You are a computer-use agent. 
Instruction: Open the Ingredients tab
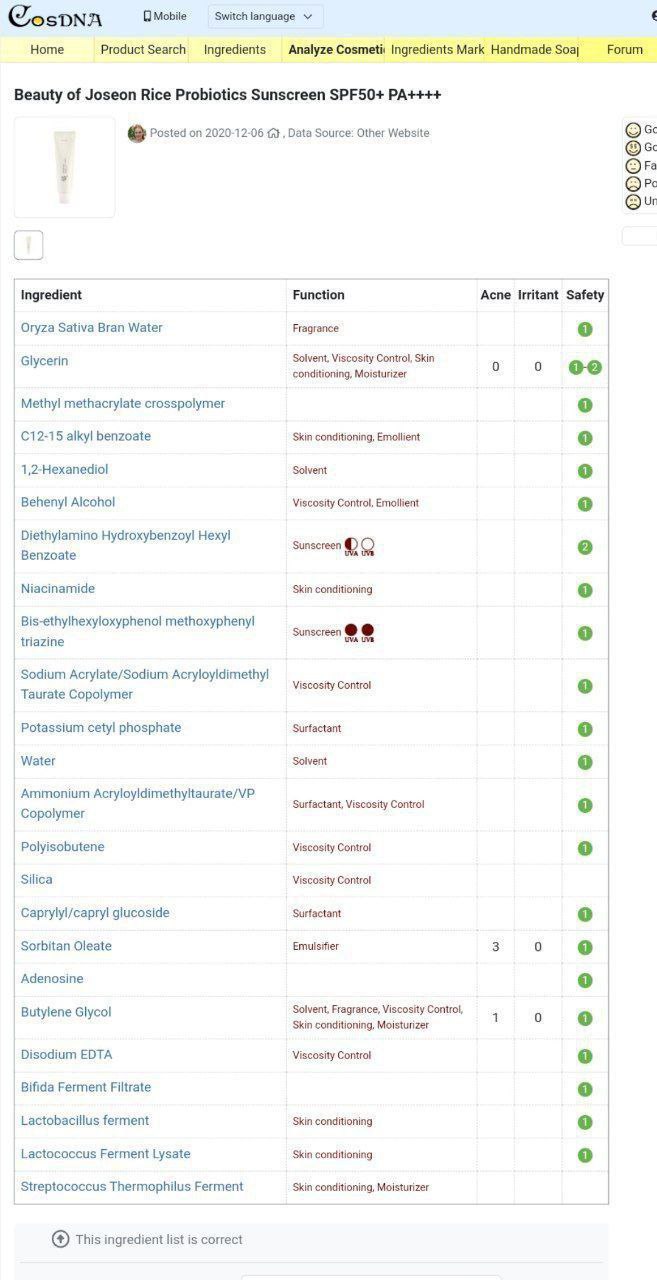tap(235, 49)
